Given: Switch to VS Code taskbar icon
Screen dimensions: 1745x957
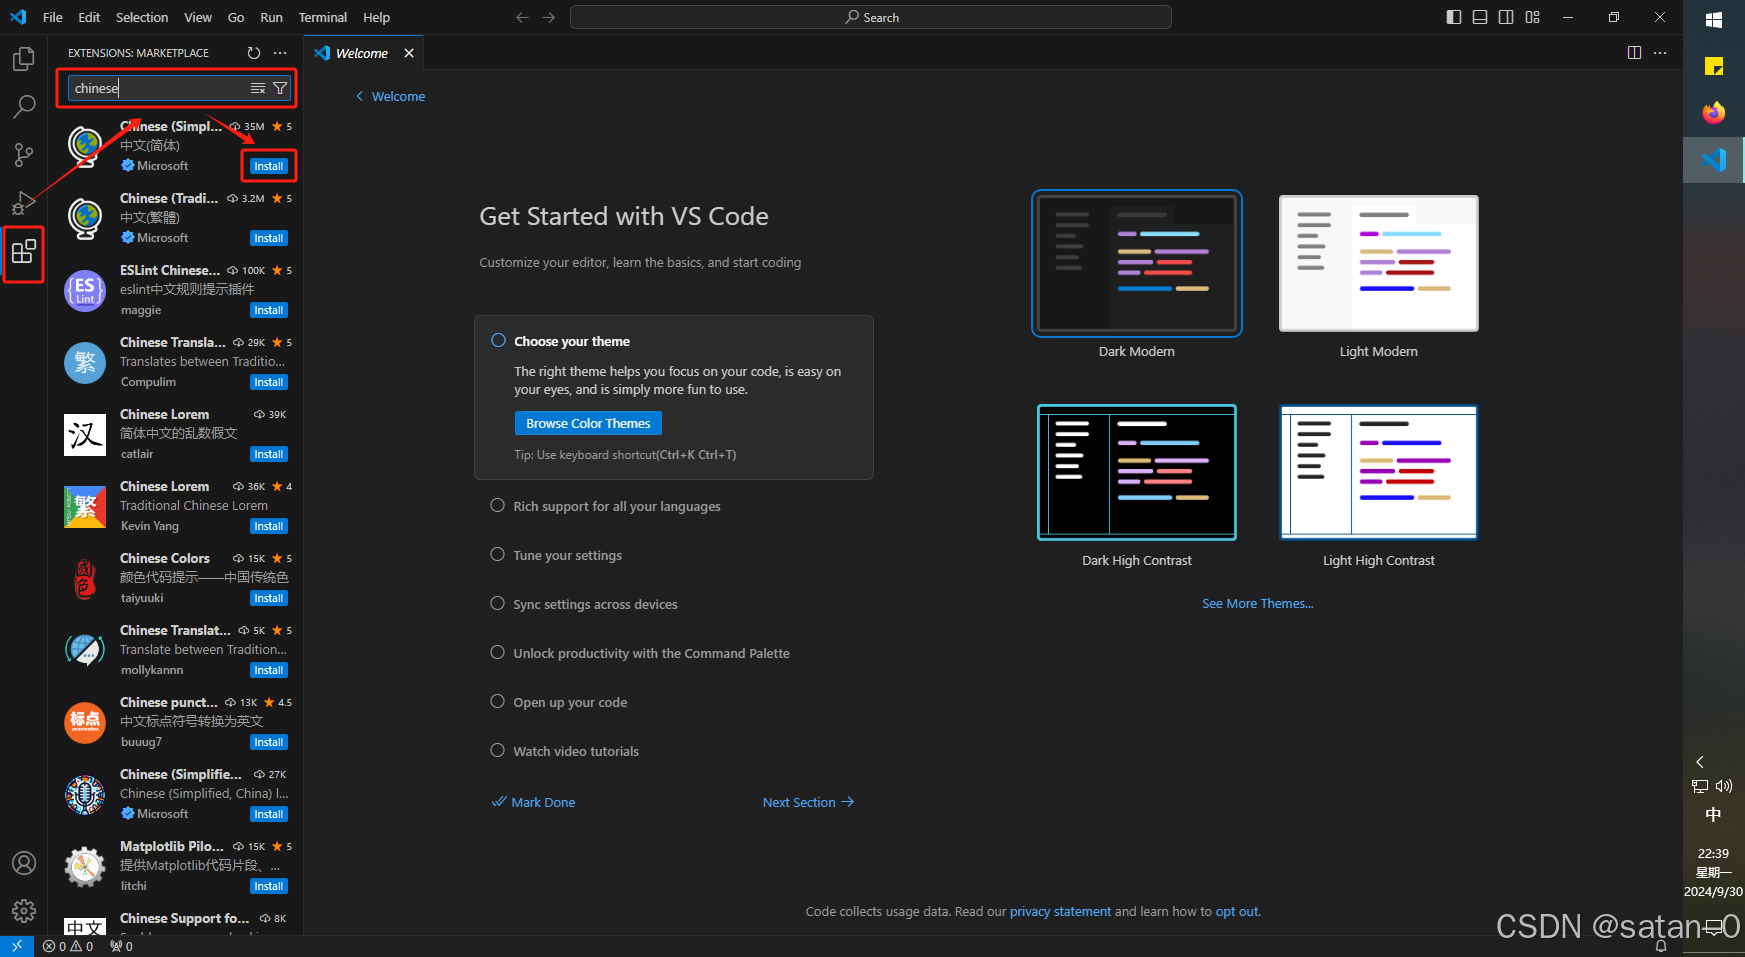Looking at the screenshot, I should pyautogui.click(x=1714, y=160).
